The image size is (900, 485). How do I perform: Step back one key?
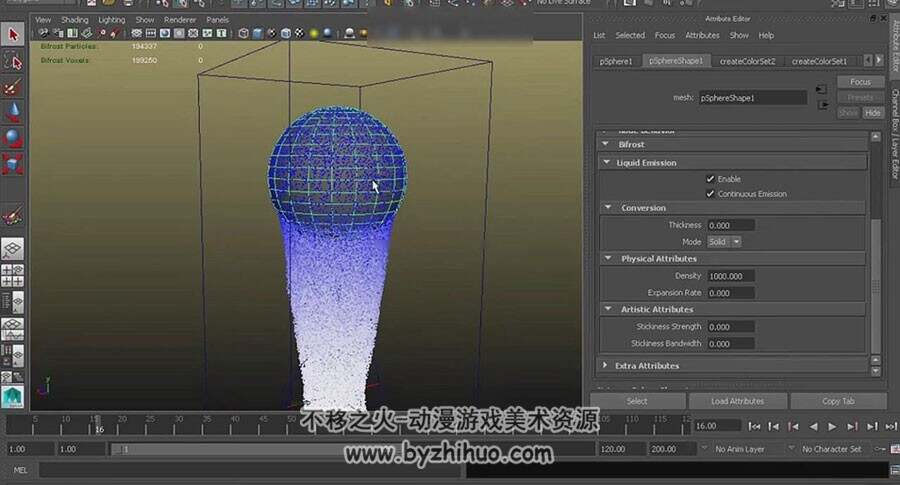(793, 426)
